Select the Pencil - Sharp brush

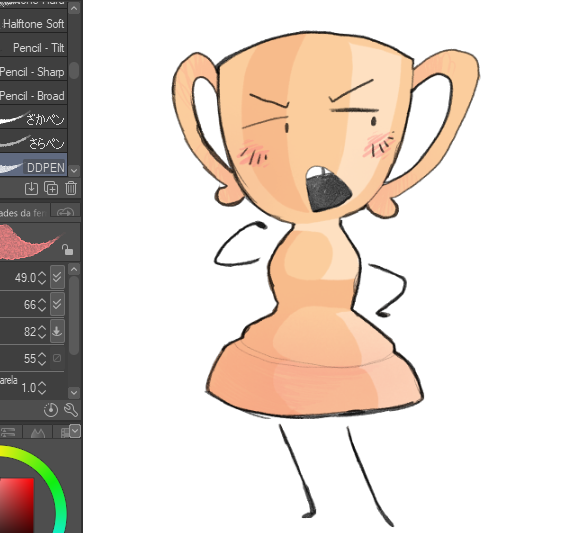pyautogui.click(x=33, y=71)
